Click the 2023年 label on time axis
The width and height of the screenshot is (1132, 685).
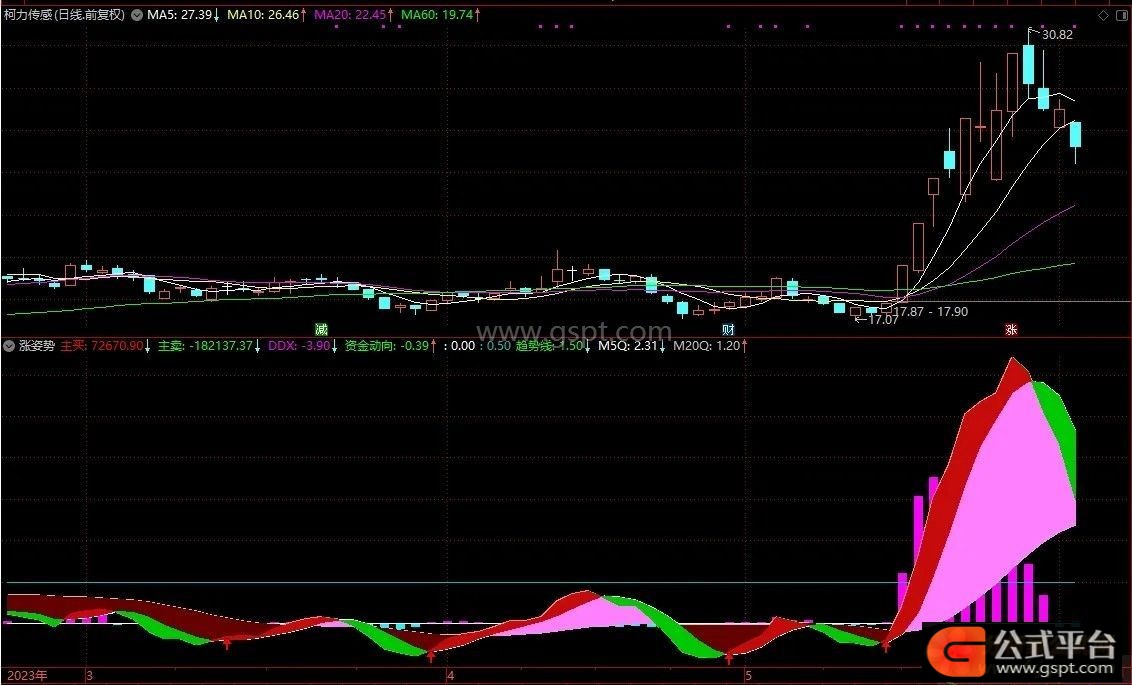tap(27, 676)
